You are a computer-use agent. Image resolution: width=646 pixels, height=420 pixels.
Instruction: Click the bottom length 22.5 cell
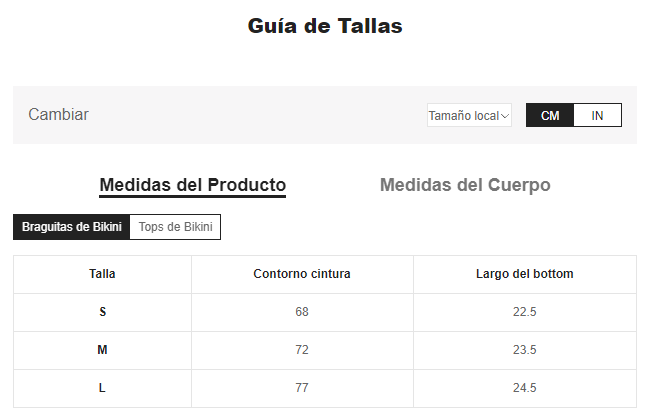point(524,312)
